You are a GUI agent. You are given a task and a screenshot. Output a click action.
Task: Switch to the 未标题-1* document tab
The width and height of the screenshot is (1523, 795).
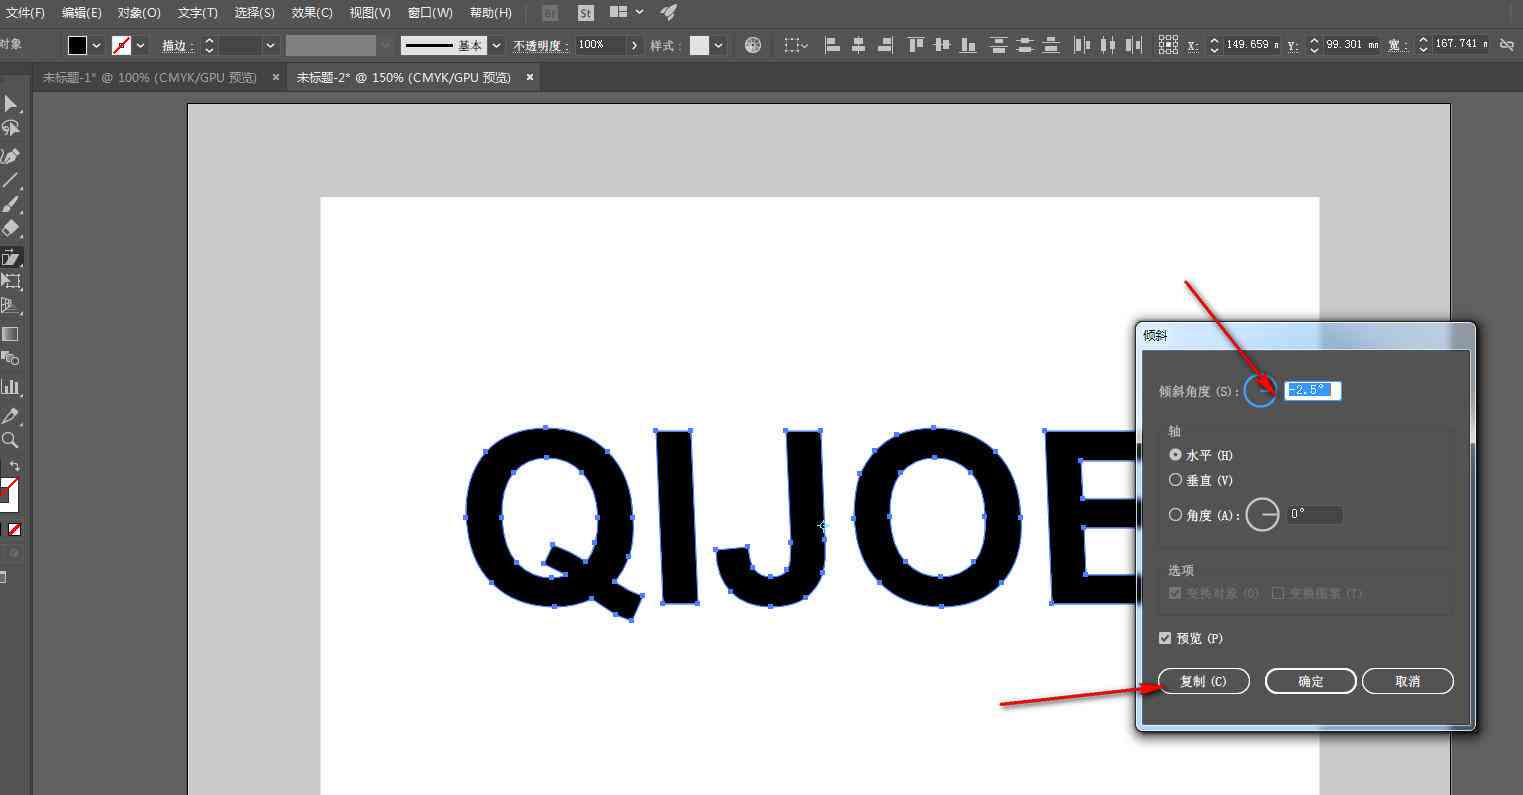point(149,77)
